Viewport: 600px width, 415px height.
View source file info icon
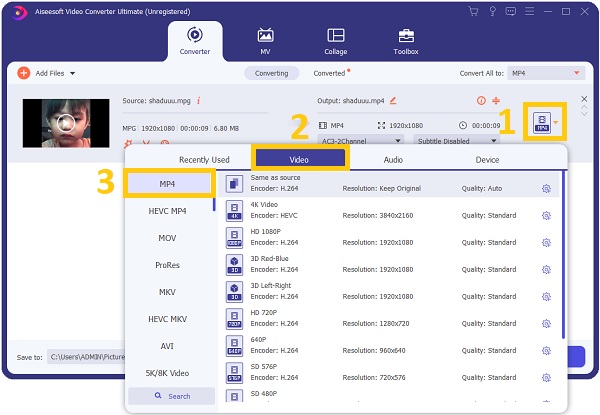click(199, 101)
